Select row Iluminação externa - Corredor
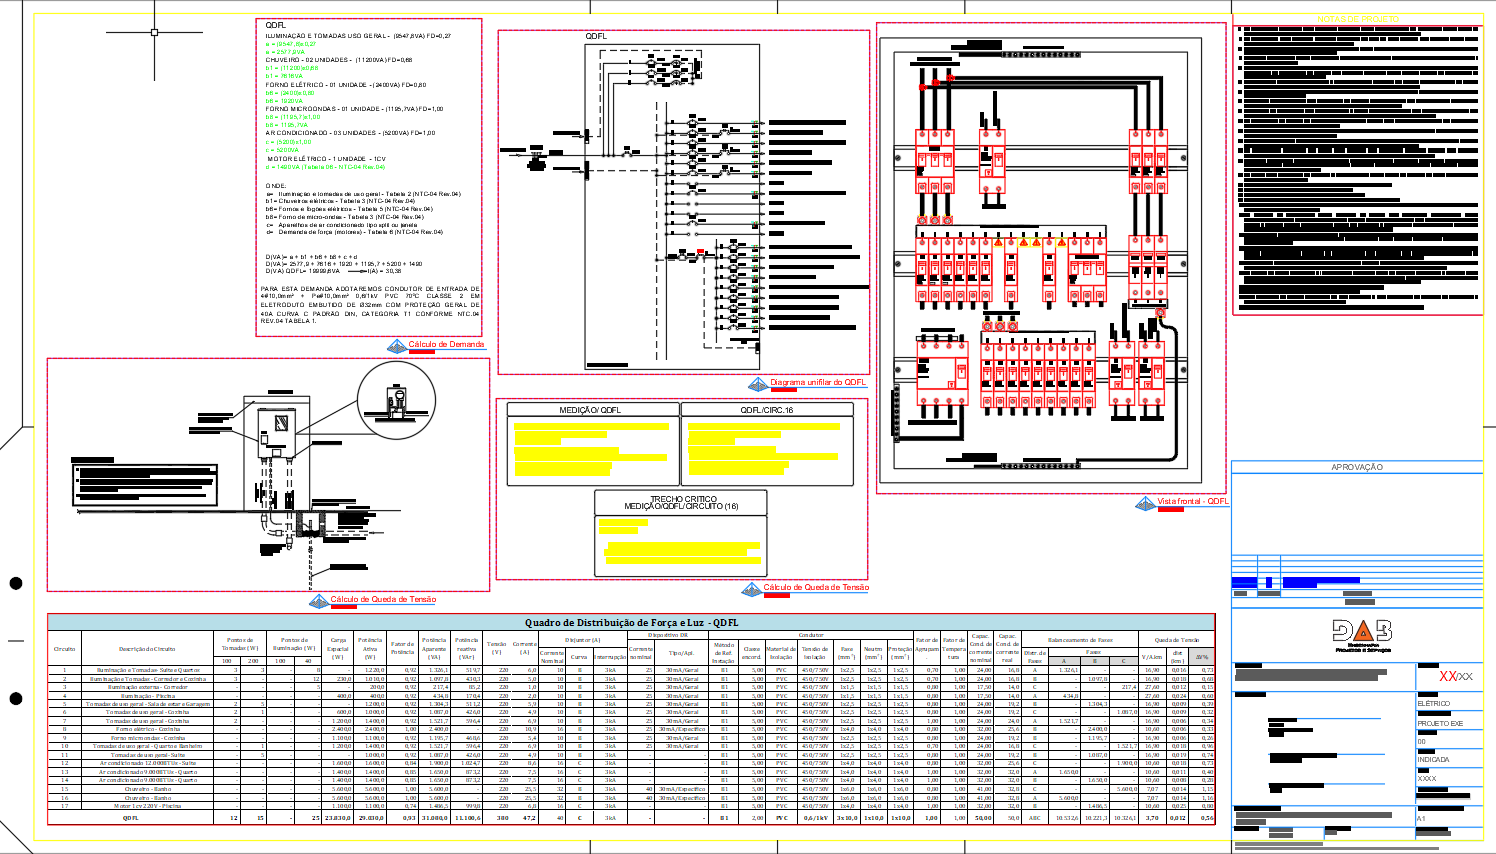Screen dimensions: 1496x854 [x=631, y=687]
